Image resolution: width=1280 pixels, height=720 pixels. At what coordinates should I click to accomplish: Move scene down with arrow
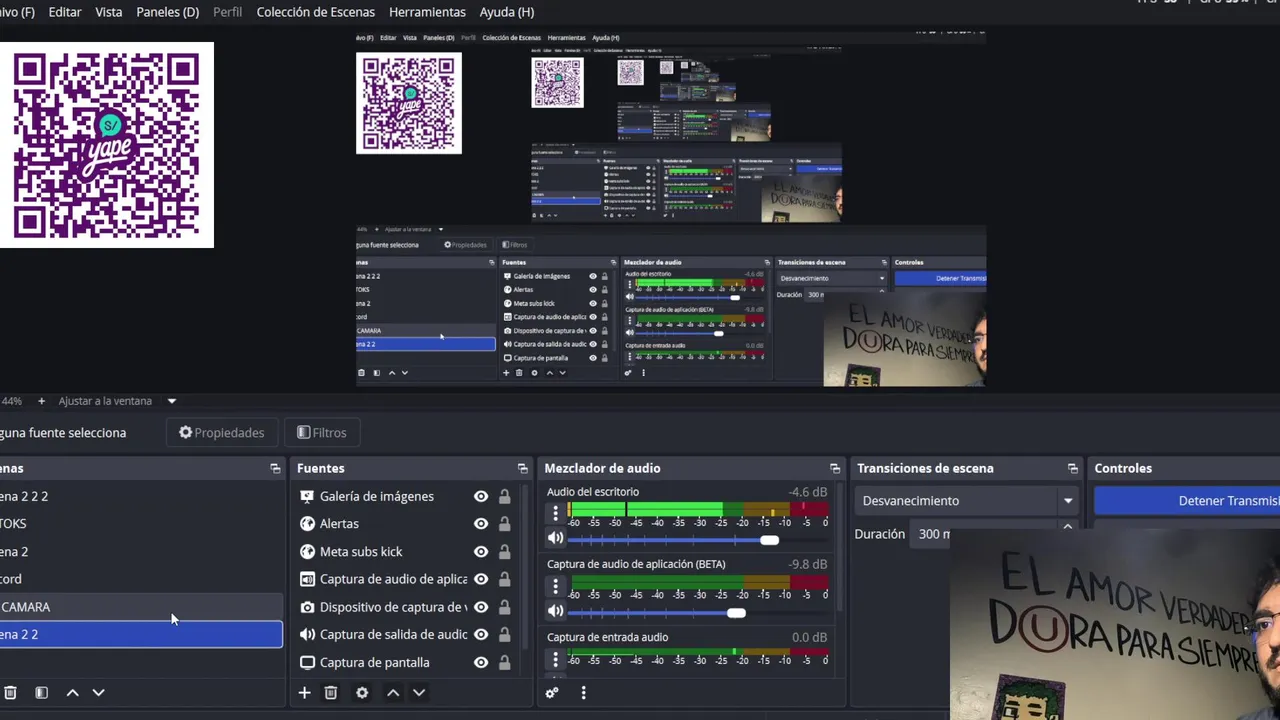click(x=98, y=692)
